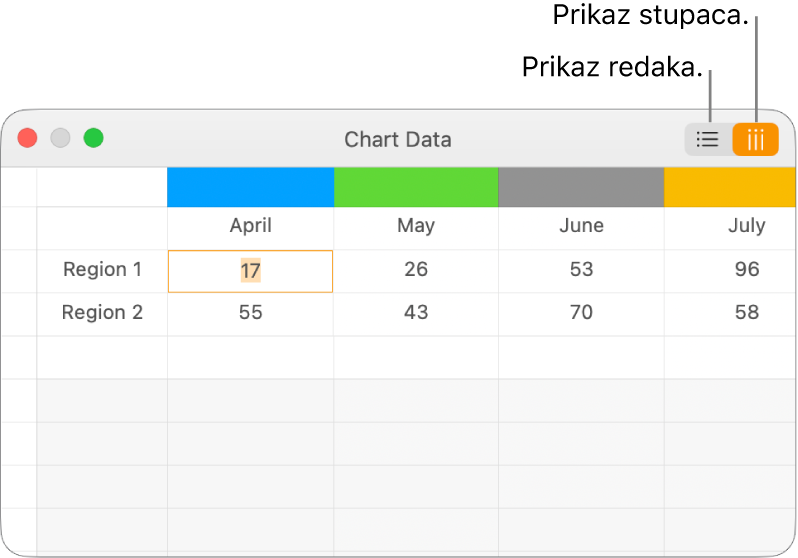The image size is (798, 558).
Task: Click the blue April series color swatch
Action: tap(250, 188)
